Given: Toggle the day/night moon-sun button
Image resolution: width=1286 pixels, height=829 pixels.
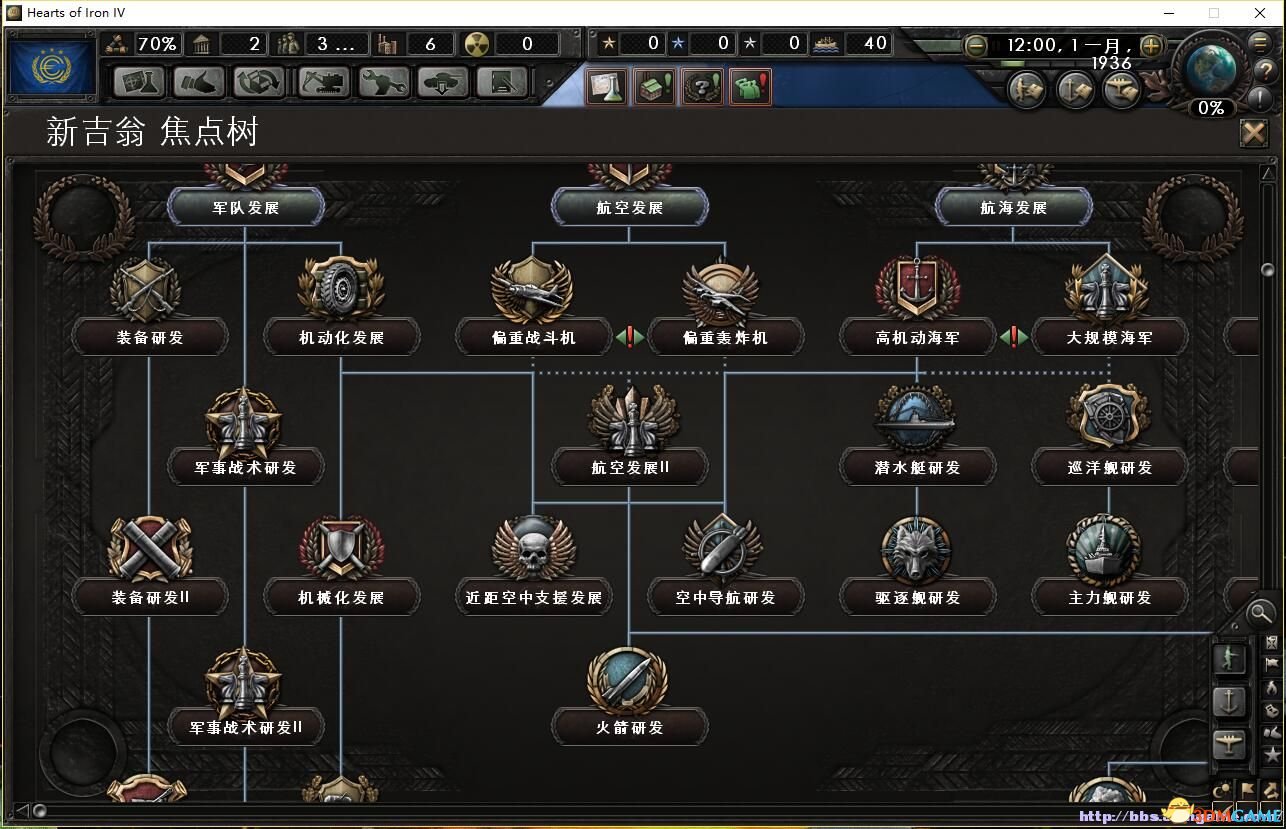Looking at the screenshot, I should 1223,791.
